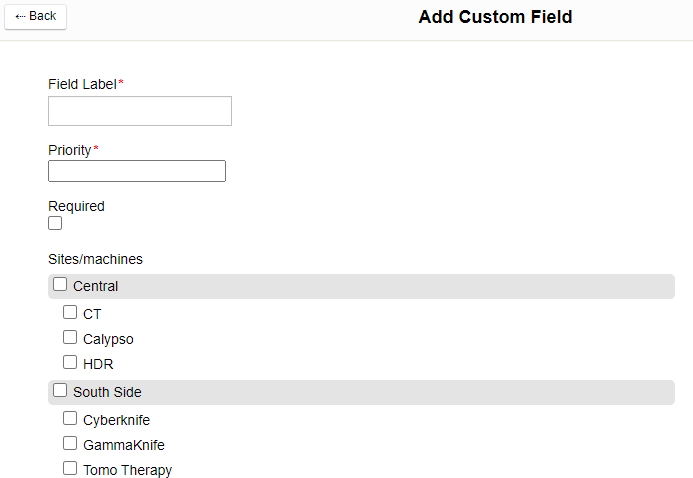Viewport: 693px width, 478px height.
Task: Tick the HDR machine checkbox
Action: 70,362
